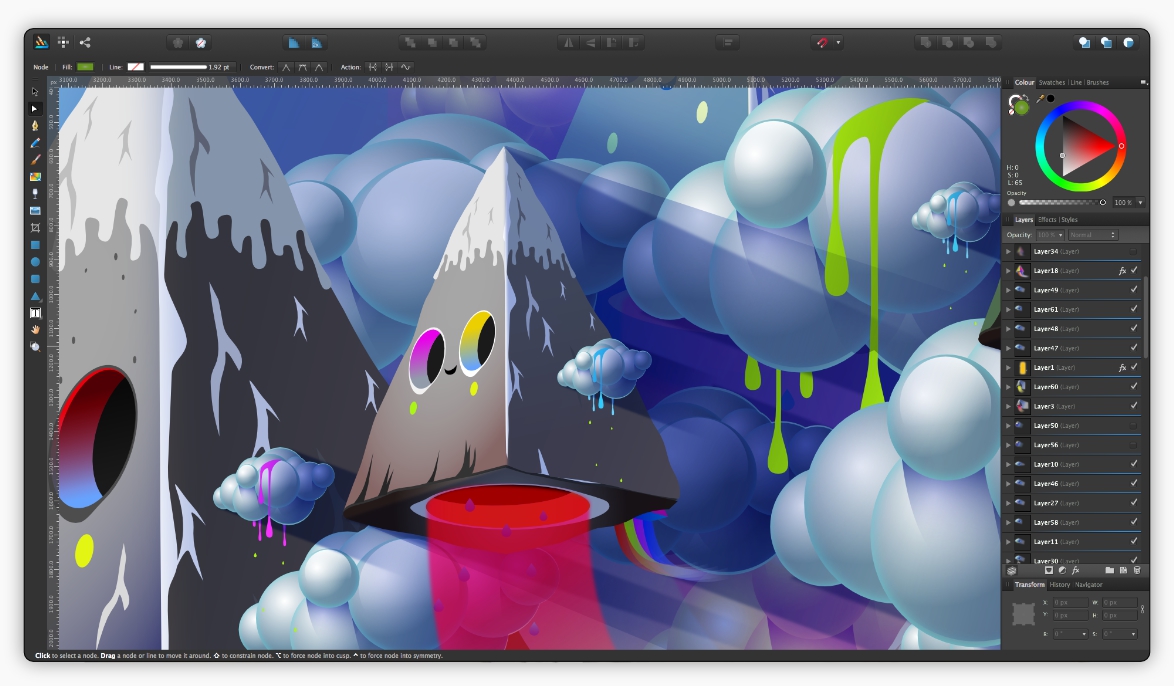
Task: Activate the Hand pan tool
Action: (x=35, y=329)
